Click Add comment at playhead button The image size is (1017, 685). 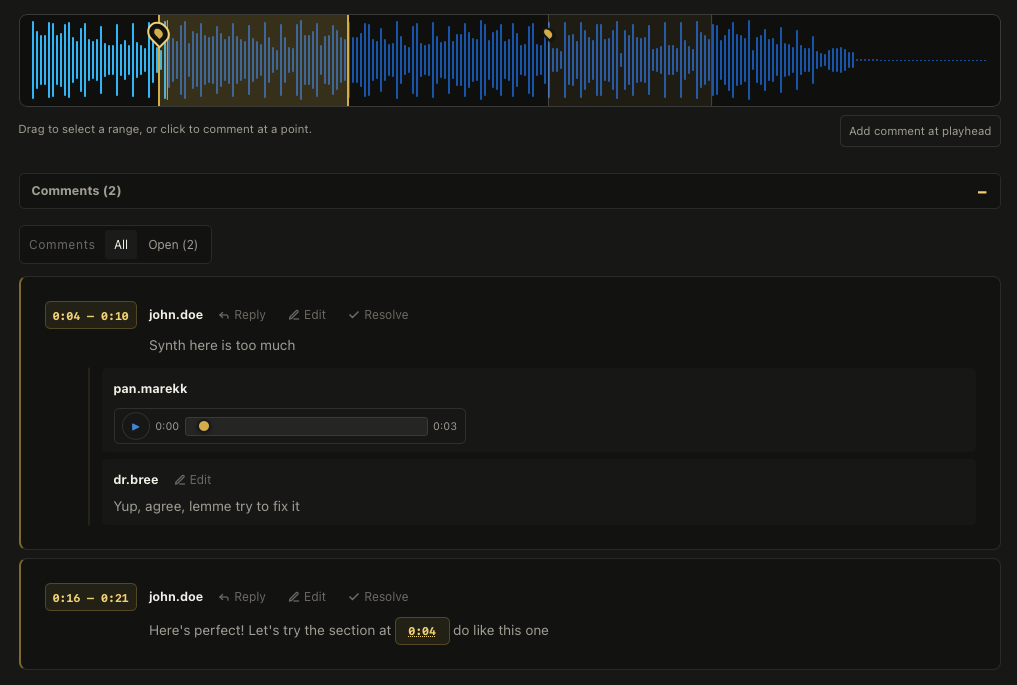tap(920, 131)
